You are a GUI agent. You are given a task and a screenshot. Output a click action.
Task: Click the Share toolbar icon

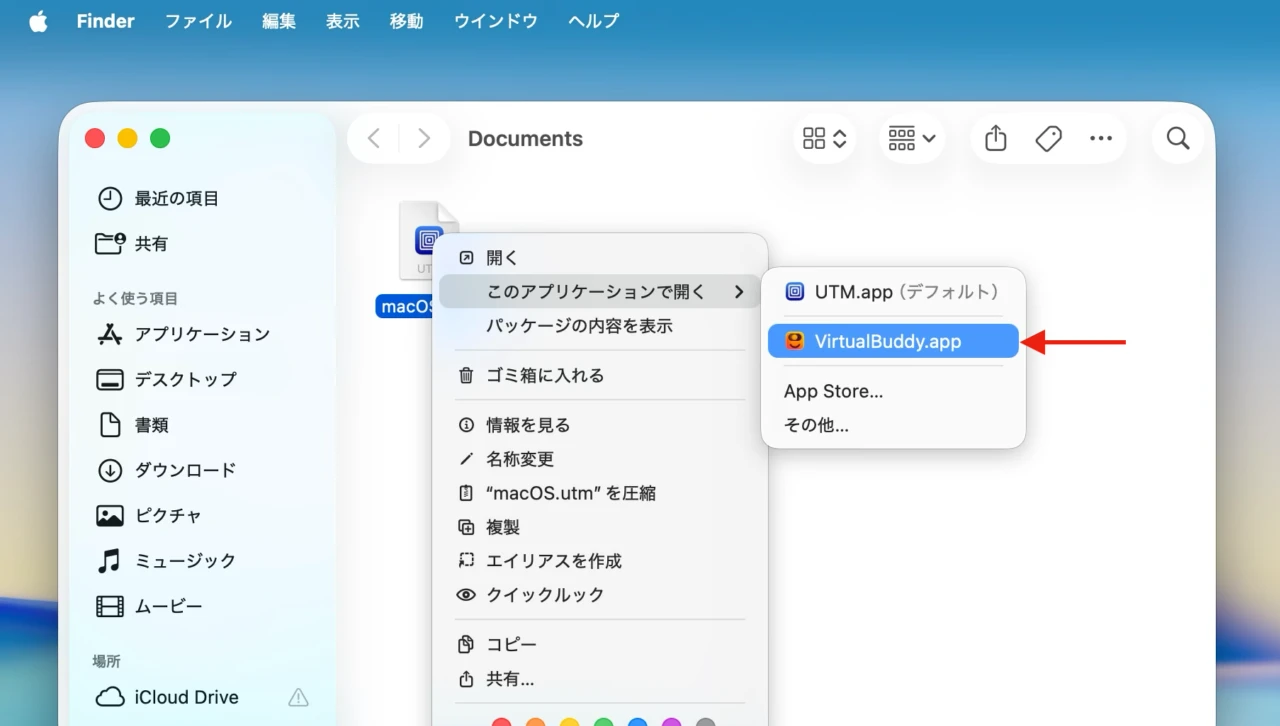(x=995, y=139)
